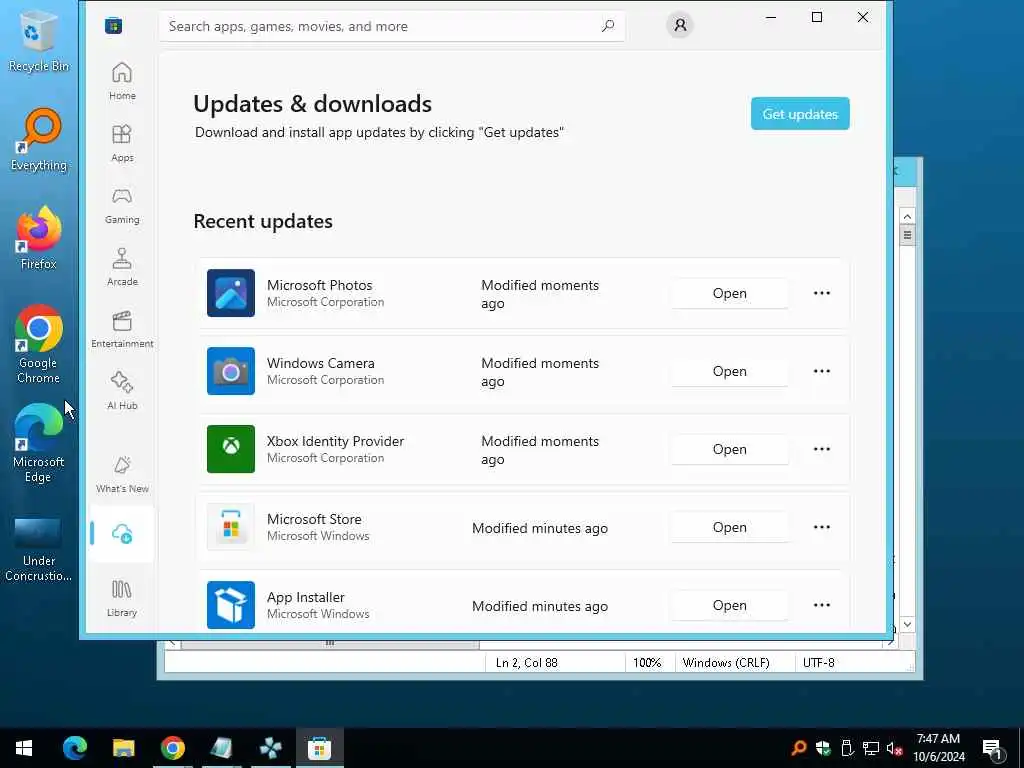This screenshot has width=1024, height=768.
Task: Open Xbox Identity Provider from the list
Action: click(x=729, y=449)
